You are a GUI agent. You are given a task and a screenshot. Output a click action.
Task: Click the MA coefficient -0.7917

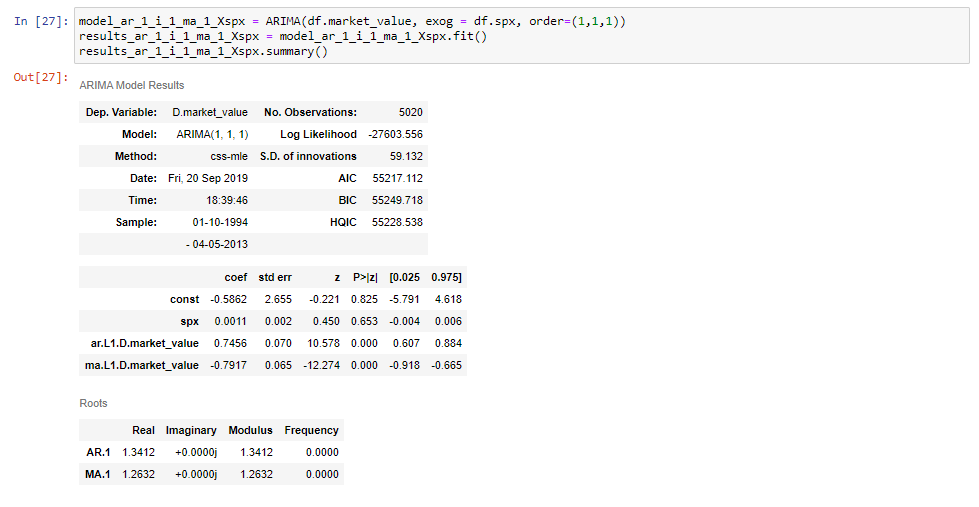coord(229,365)
